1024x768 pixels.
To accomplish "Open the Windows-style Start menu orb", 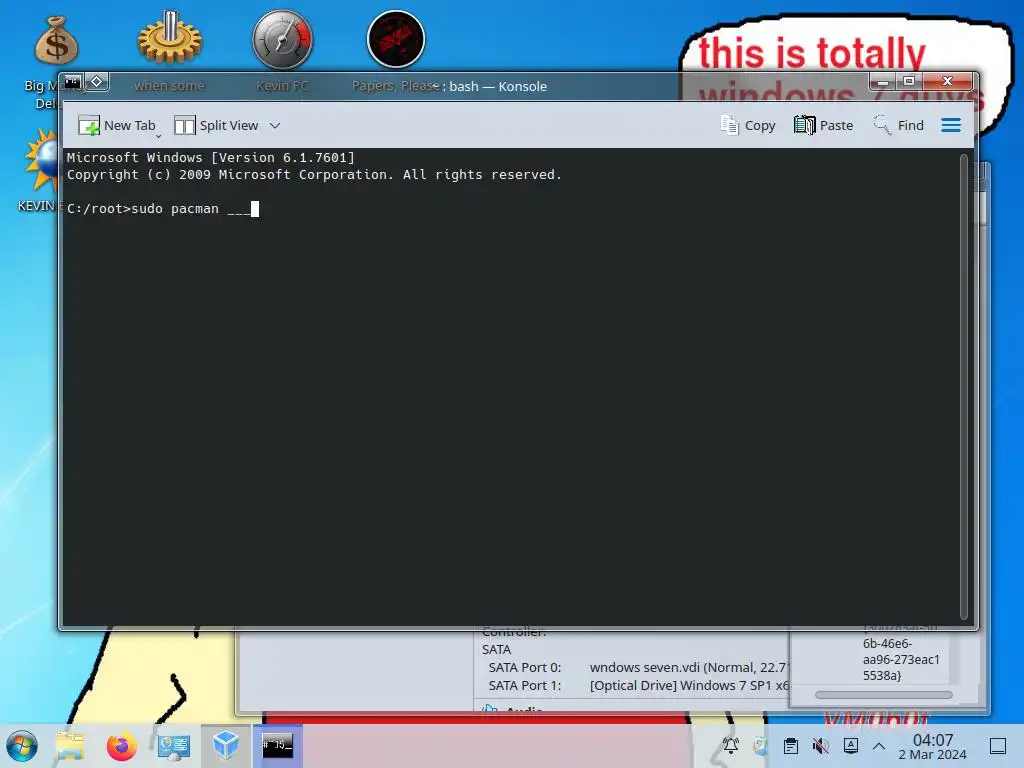I will pyautogui.click(x=22, y=745).
